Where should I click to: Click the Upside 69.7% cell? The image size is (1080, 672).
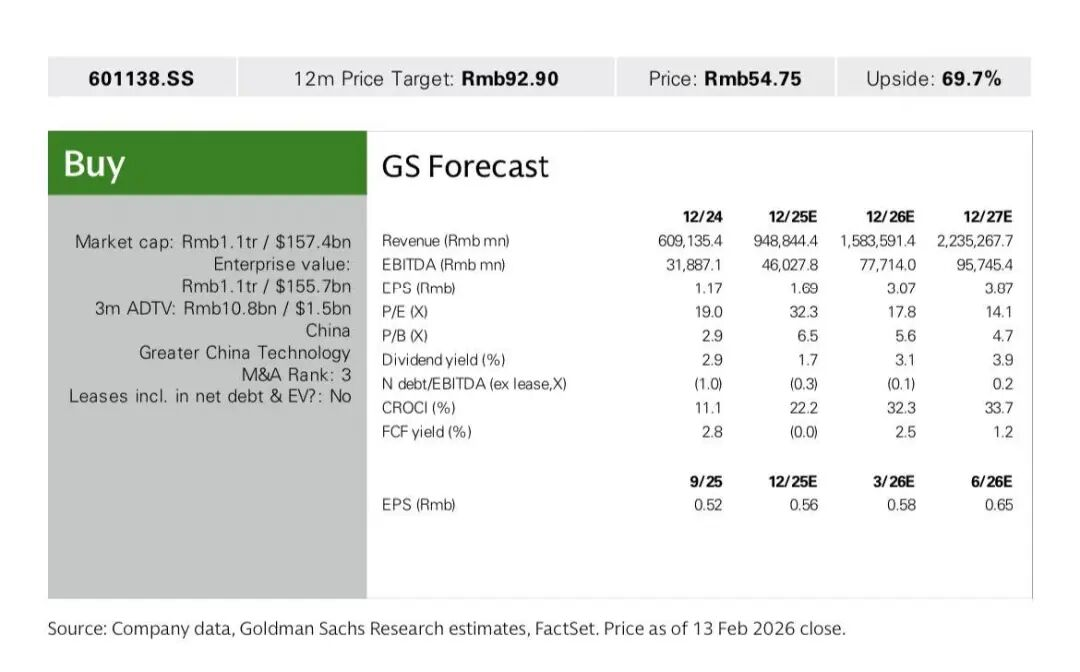pyautogui.click(x=933, y=78)
